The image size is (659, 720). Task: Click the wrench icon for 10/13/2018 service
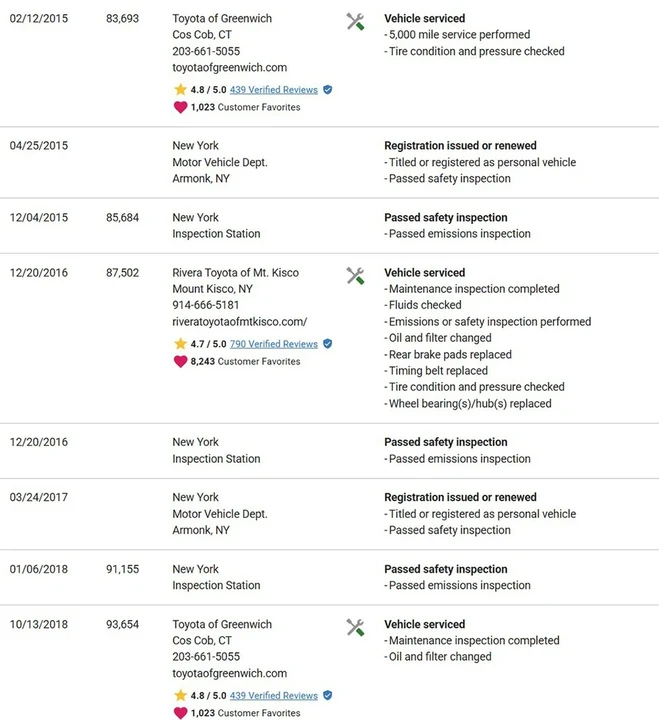pyautogui.click(x=355, y=627)
